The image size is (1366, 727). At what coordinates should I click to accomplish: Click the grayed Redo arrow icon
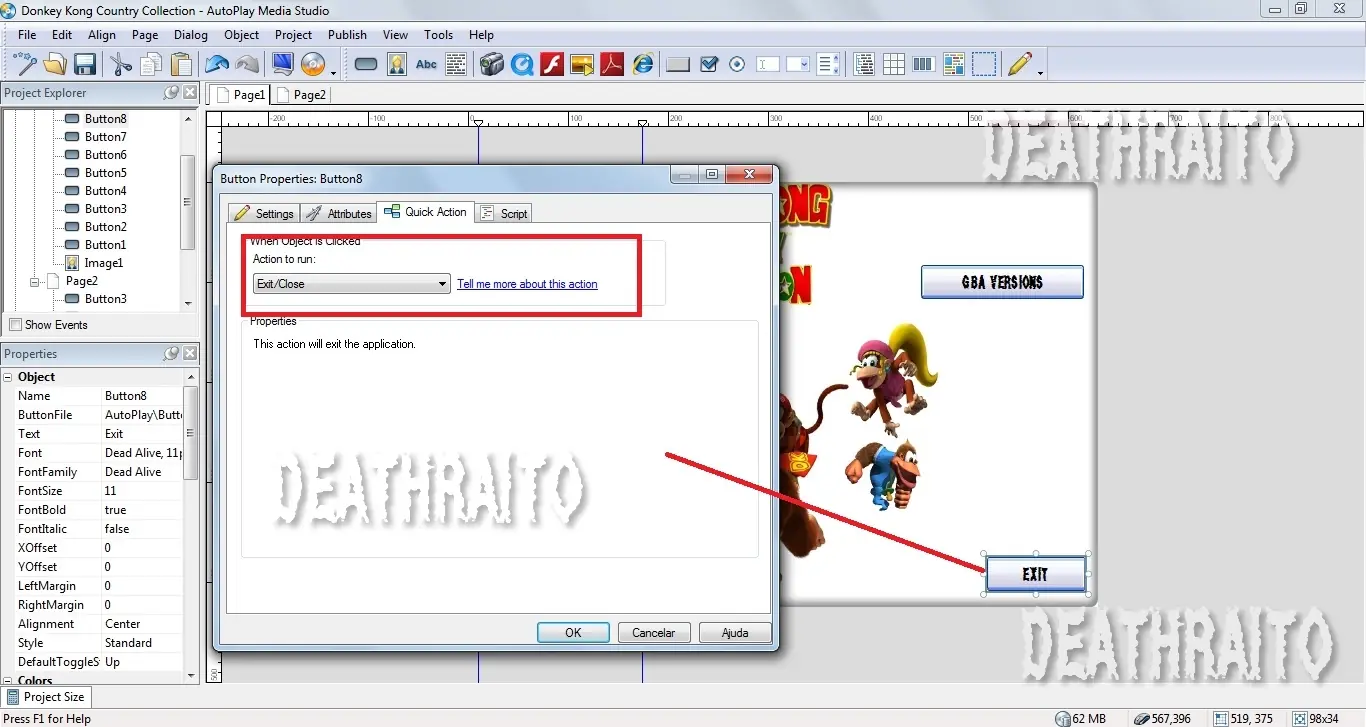[x=247, y=64]
